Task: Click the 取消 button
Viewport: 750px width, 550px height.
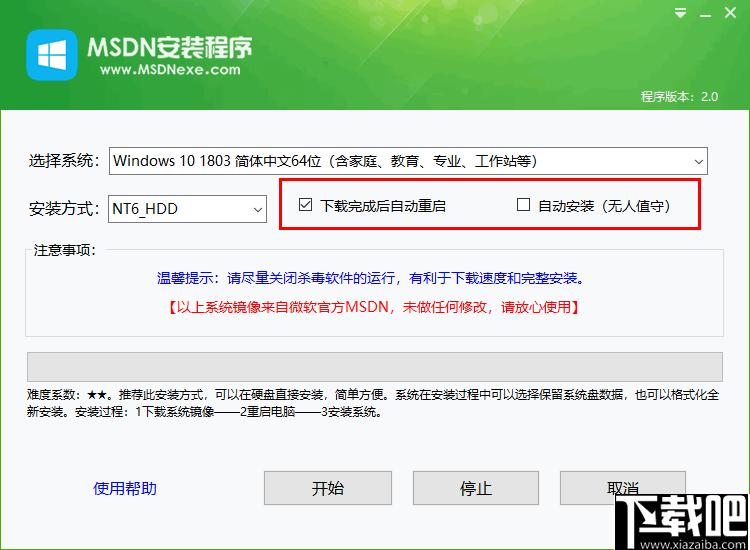Action: [x=623, y=488]
